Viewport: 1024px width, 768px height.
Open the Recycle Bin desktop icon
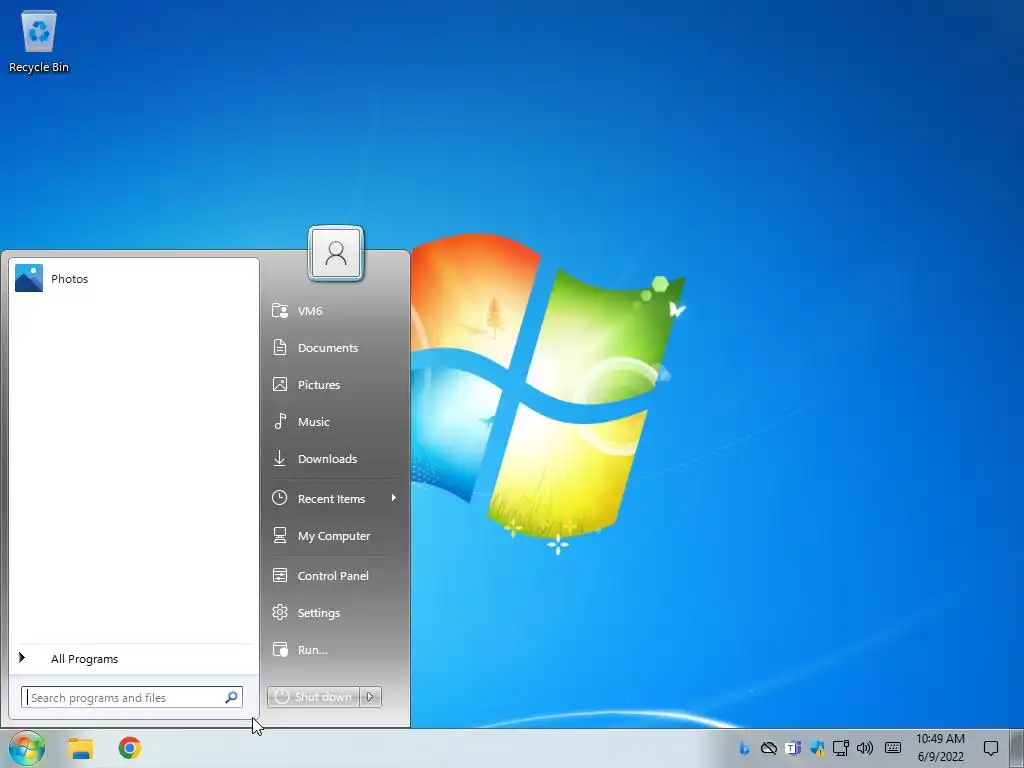pyautogui.click(x=39, y=42)
